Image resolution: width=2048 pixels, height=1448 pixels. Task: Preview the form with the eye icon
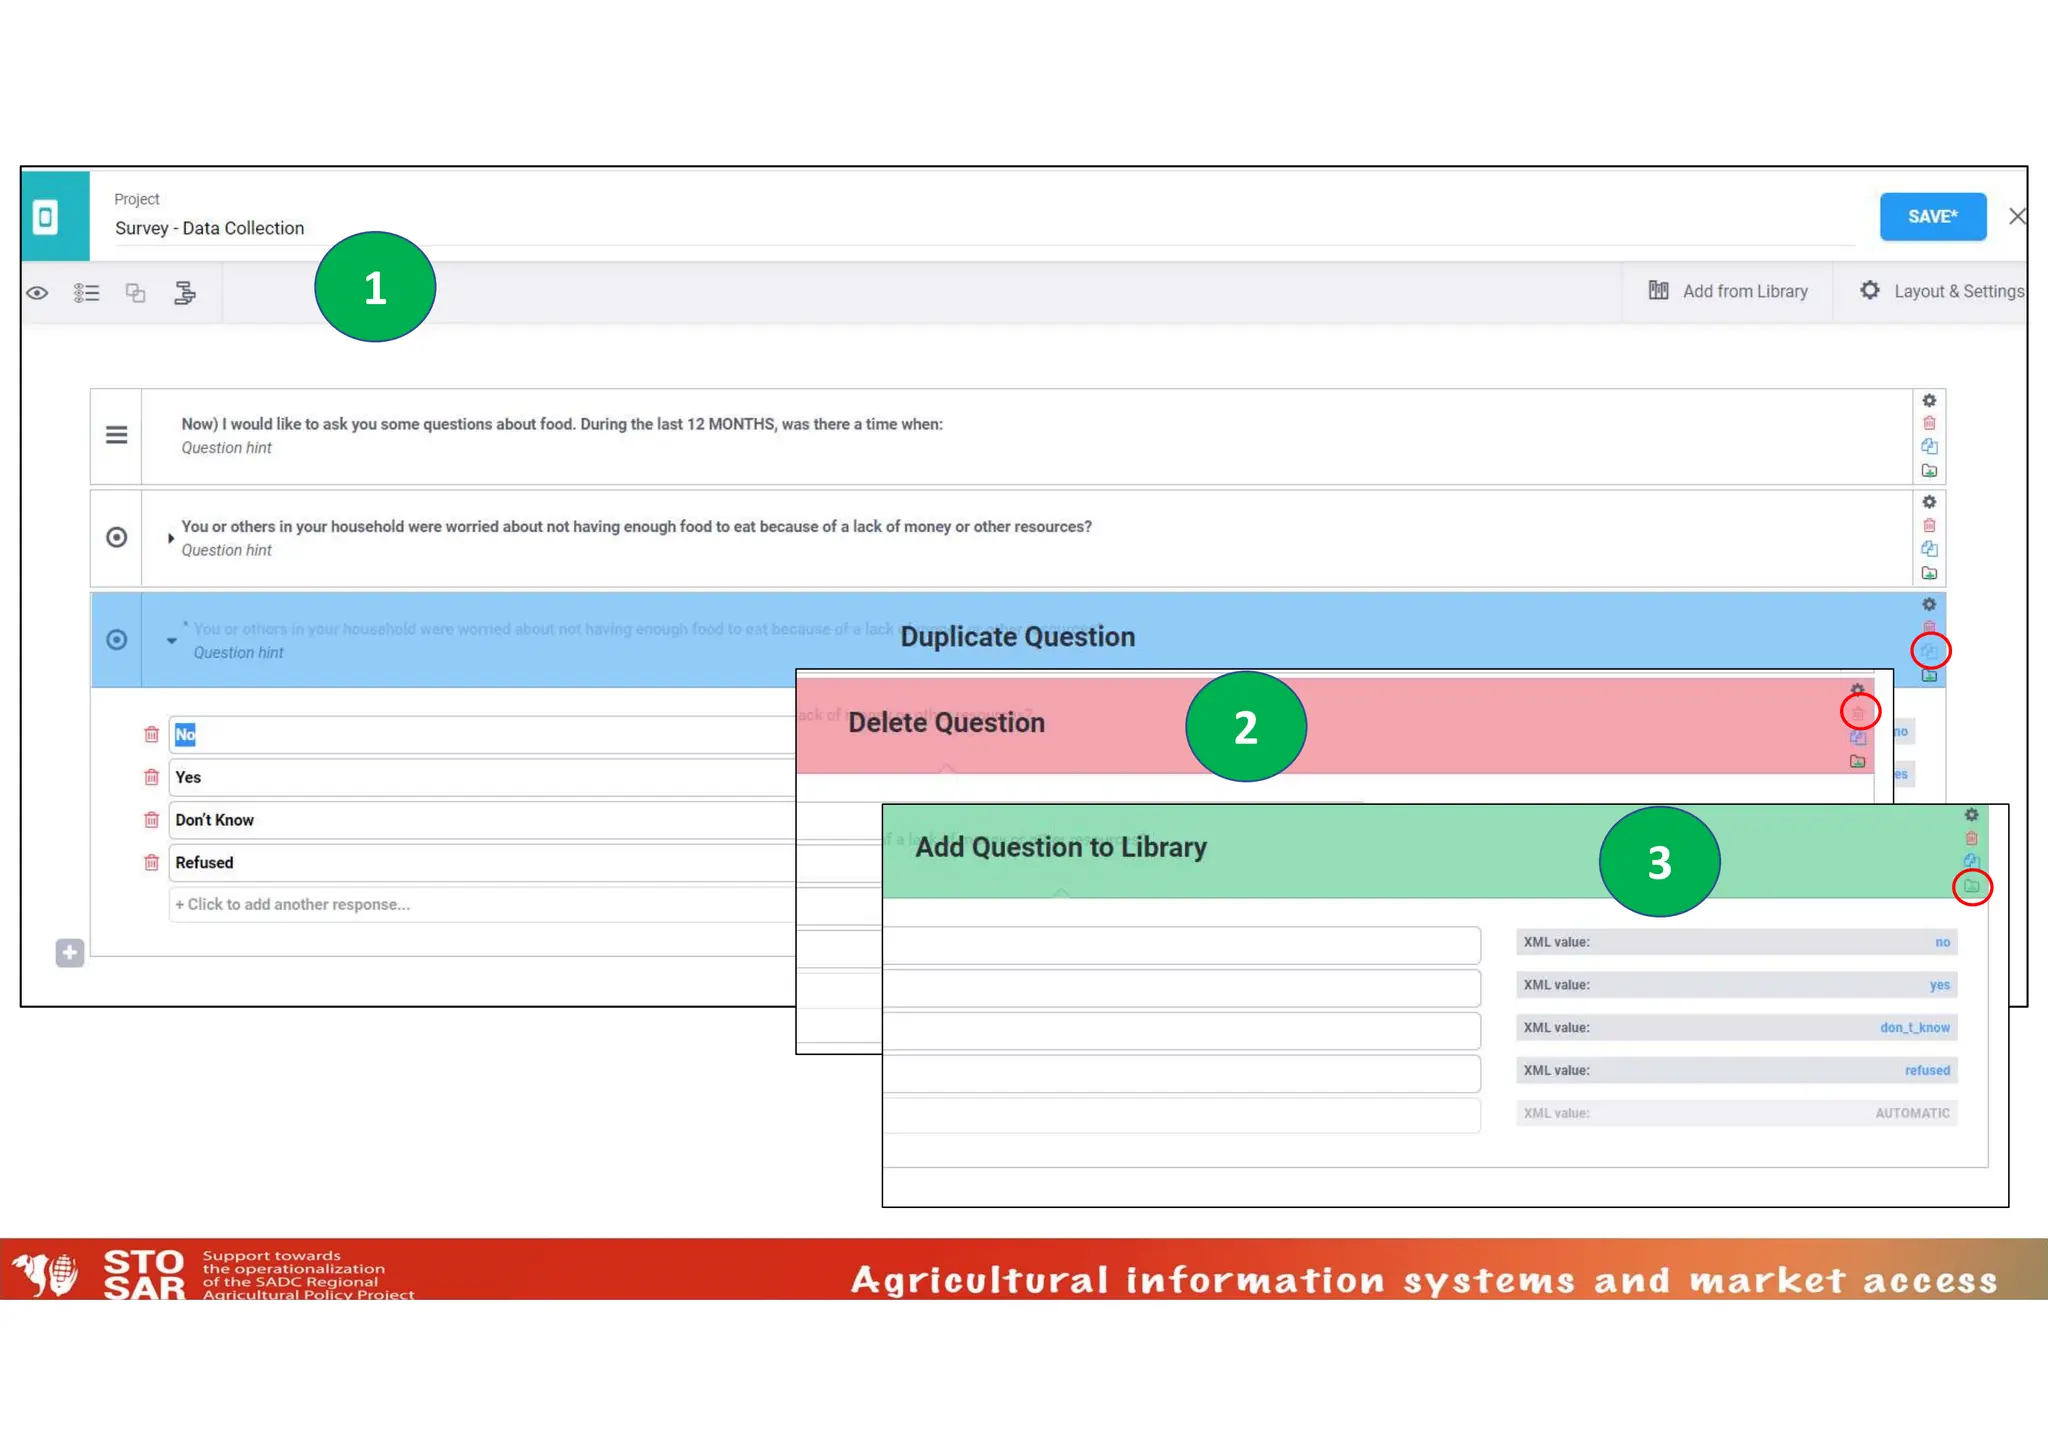click(x=37, y=293)
